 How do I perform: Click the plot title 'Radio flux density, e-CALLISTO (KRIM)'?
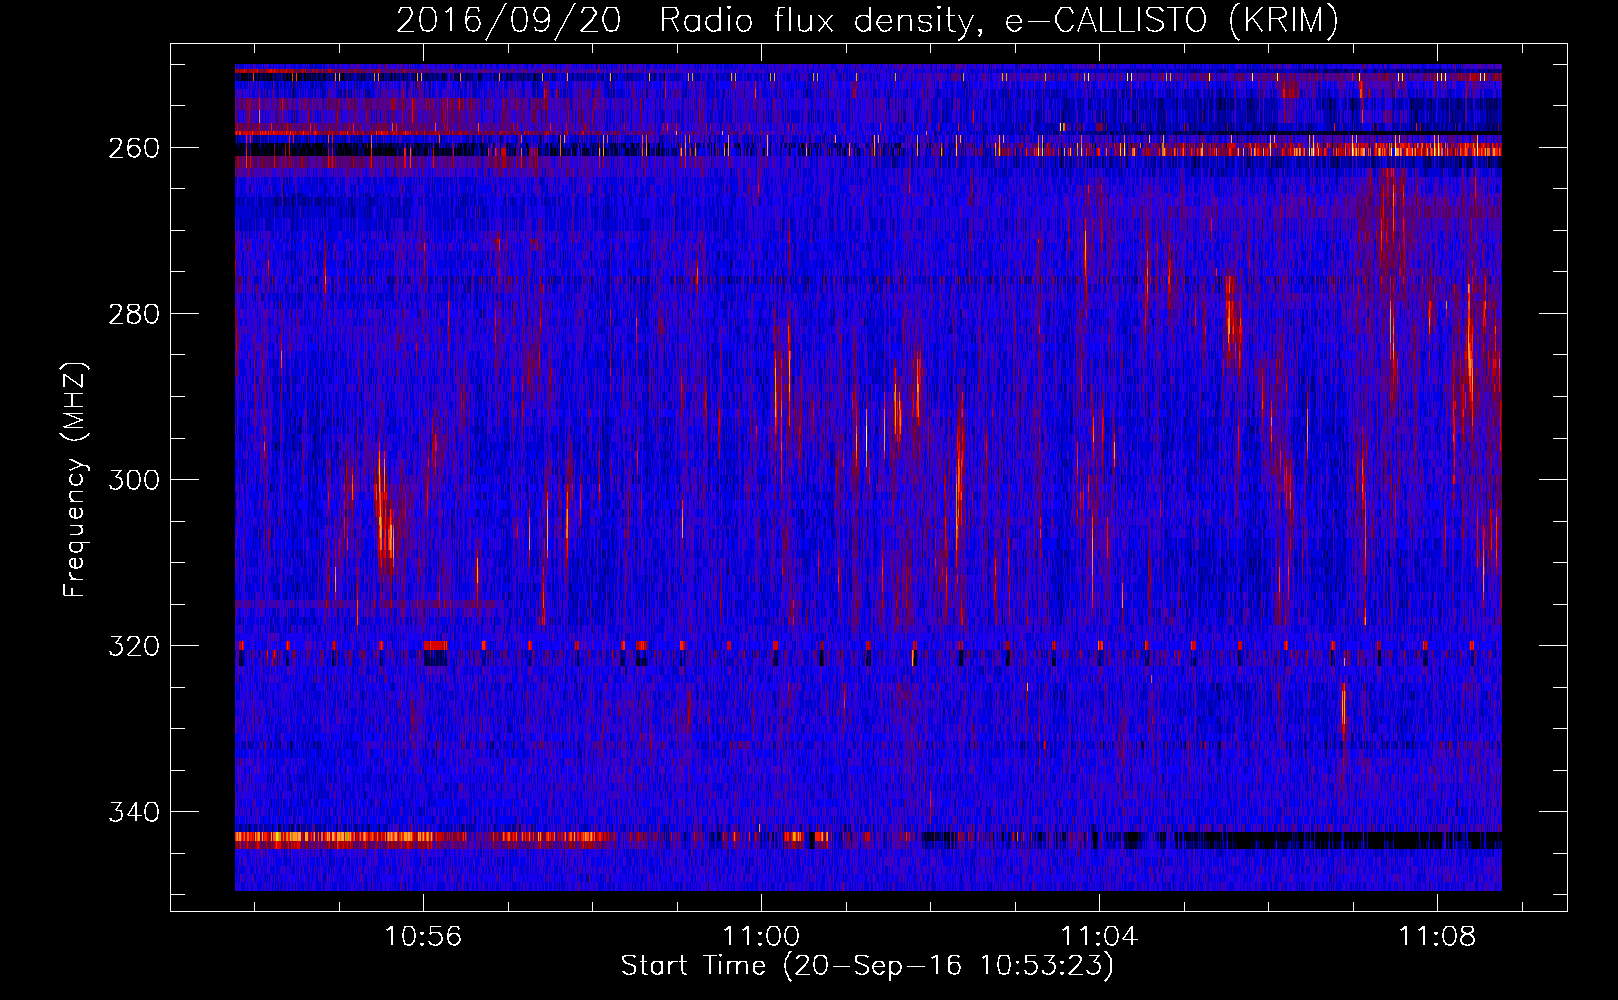point(999,20)
